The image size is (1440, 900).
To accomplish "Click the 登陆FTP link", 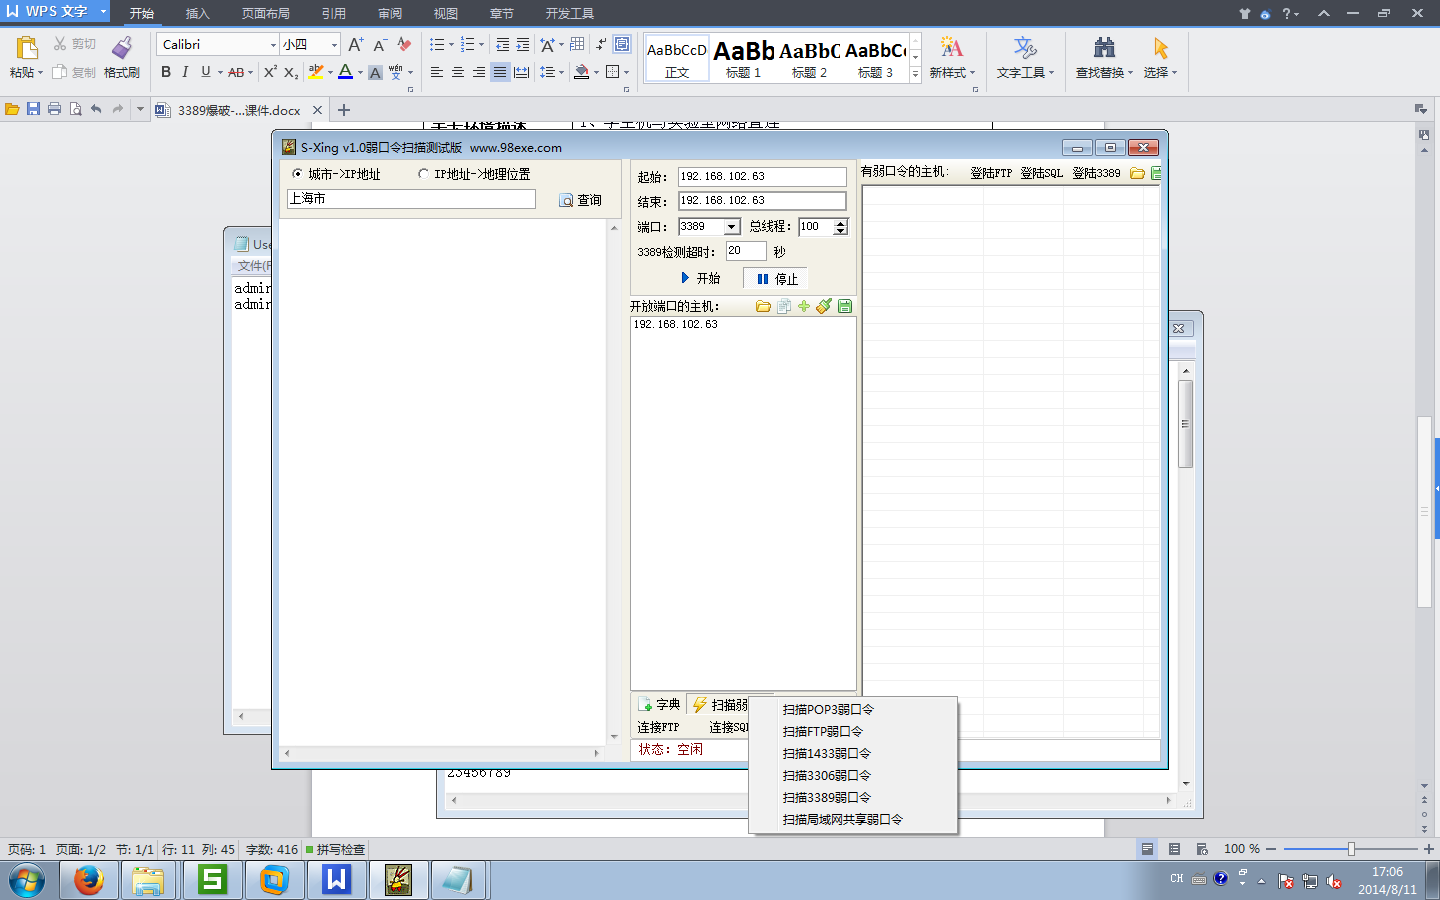I will [x=991, y=173].
